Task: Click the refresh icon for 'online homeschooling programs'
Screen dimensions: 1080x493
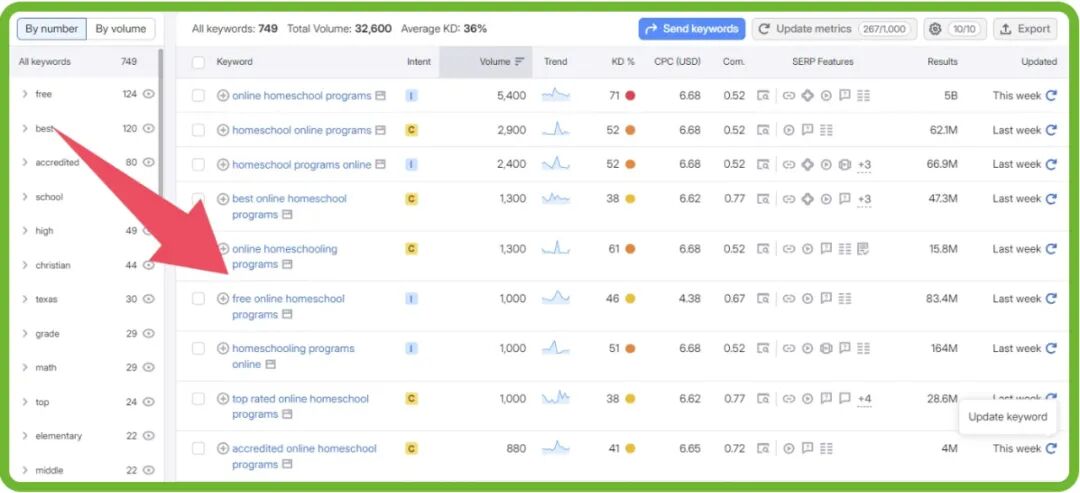Action: click(1051, 249)
